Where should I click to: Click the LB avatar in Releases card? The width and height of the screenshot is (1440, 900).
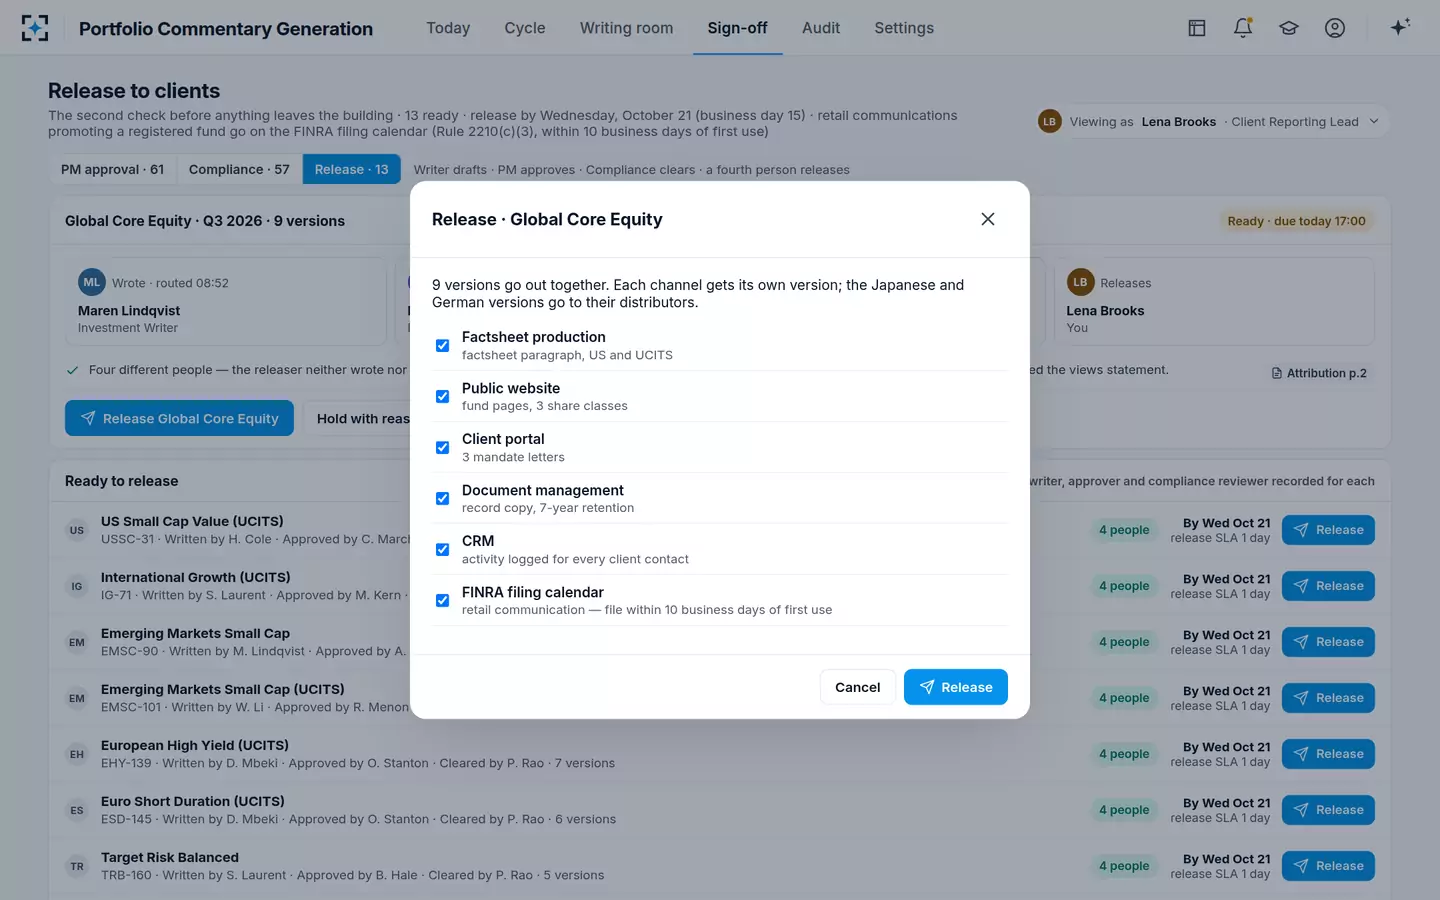pyautogui.click(x=1080, y=283)
